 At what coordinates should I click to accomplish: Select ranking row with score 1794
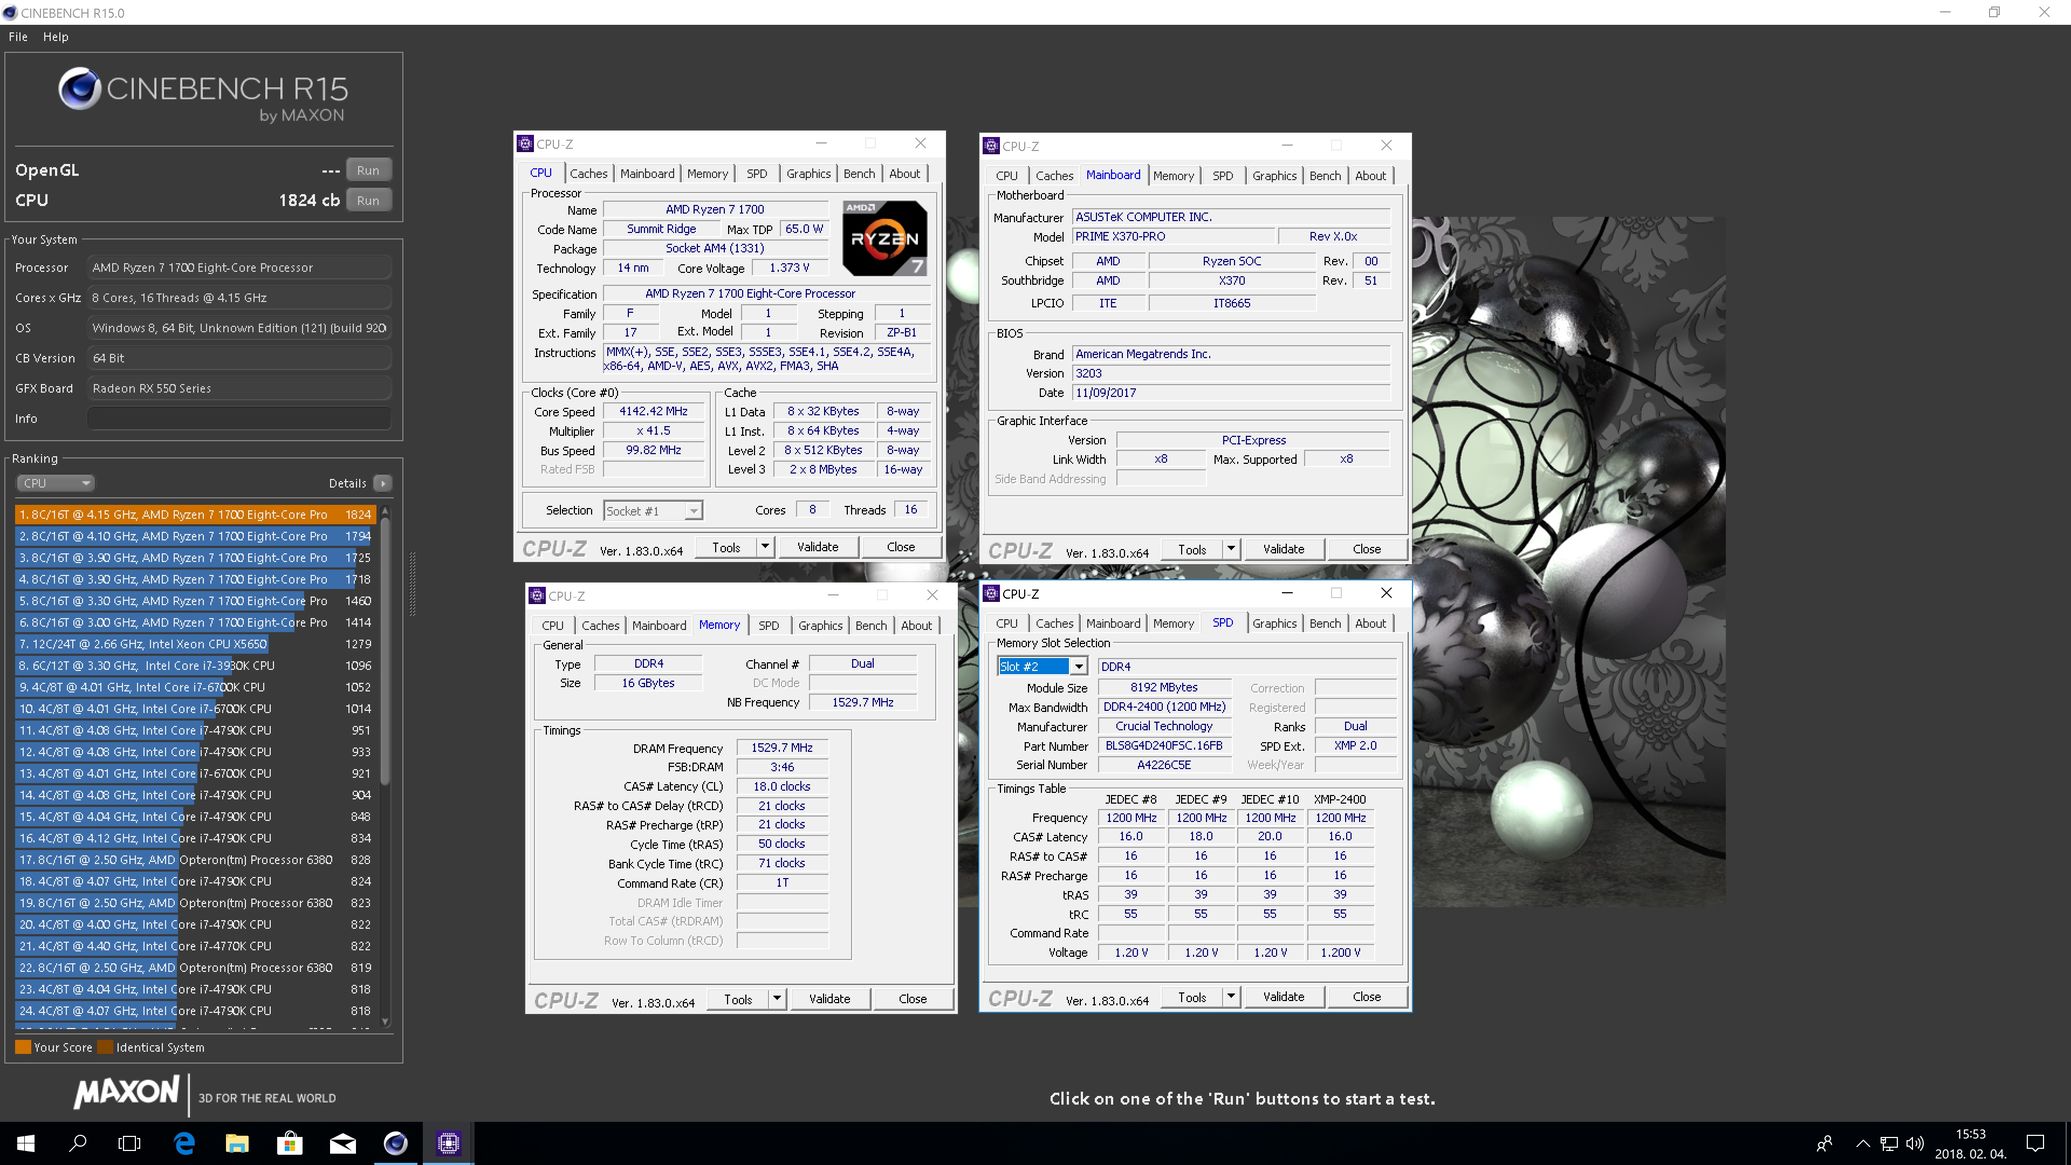tap(195, 537)
